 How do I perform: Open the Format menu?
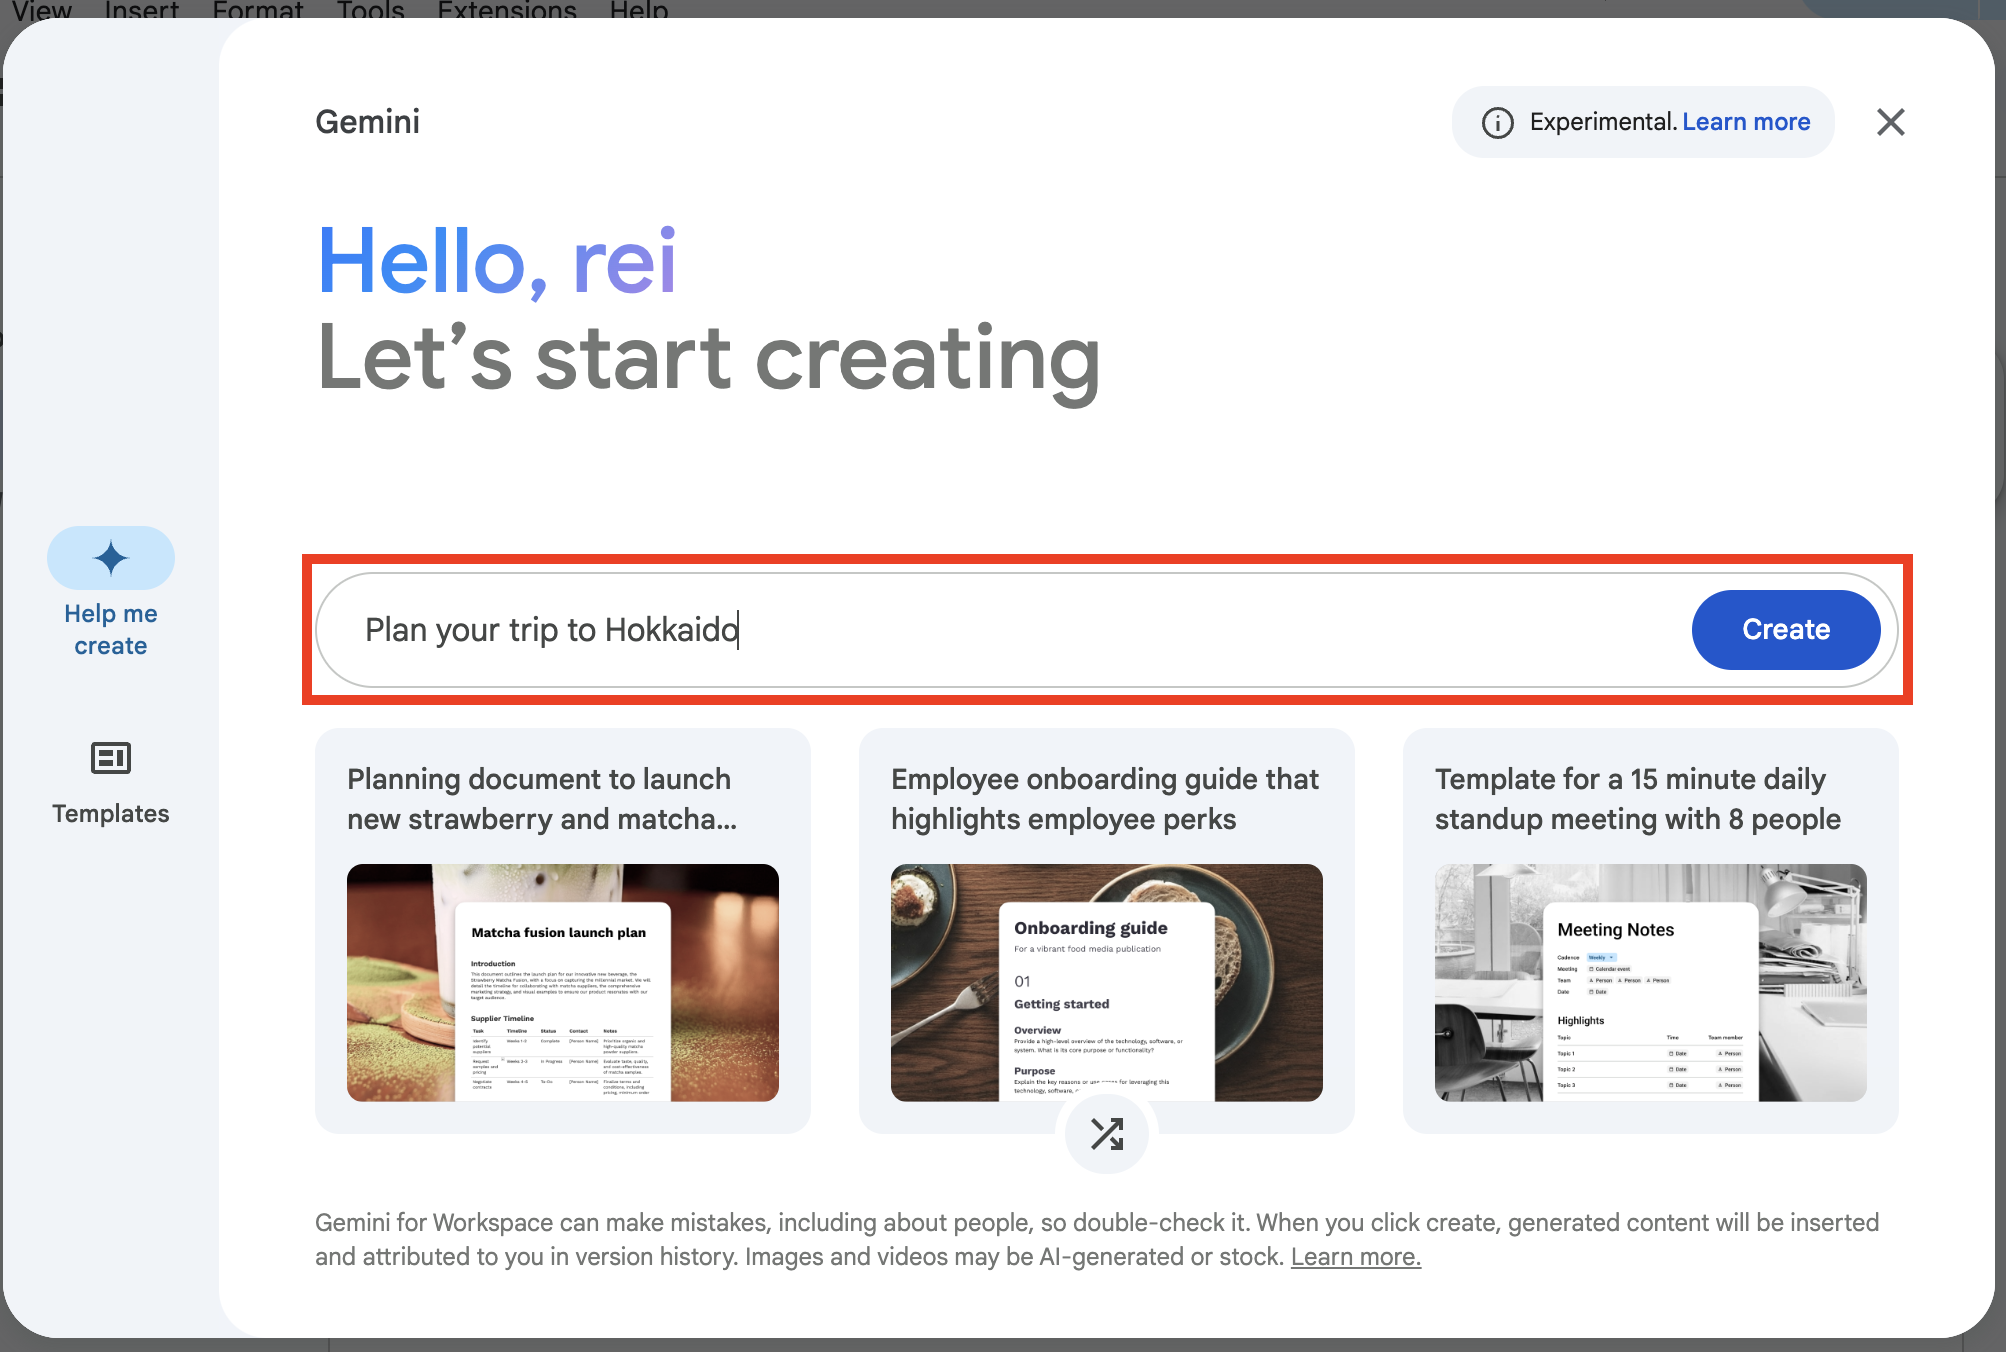pyautogui.click(x=256, y=11)
